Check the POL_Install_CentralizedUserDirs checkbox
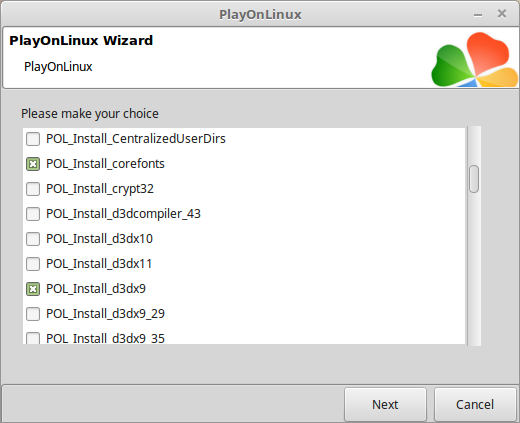Image resolution: width=520 pixels, height=423 pixels. 33,139
